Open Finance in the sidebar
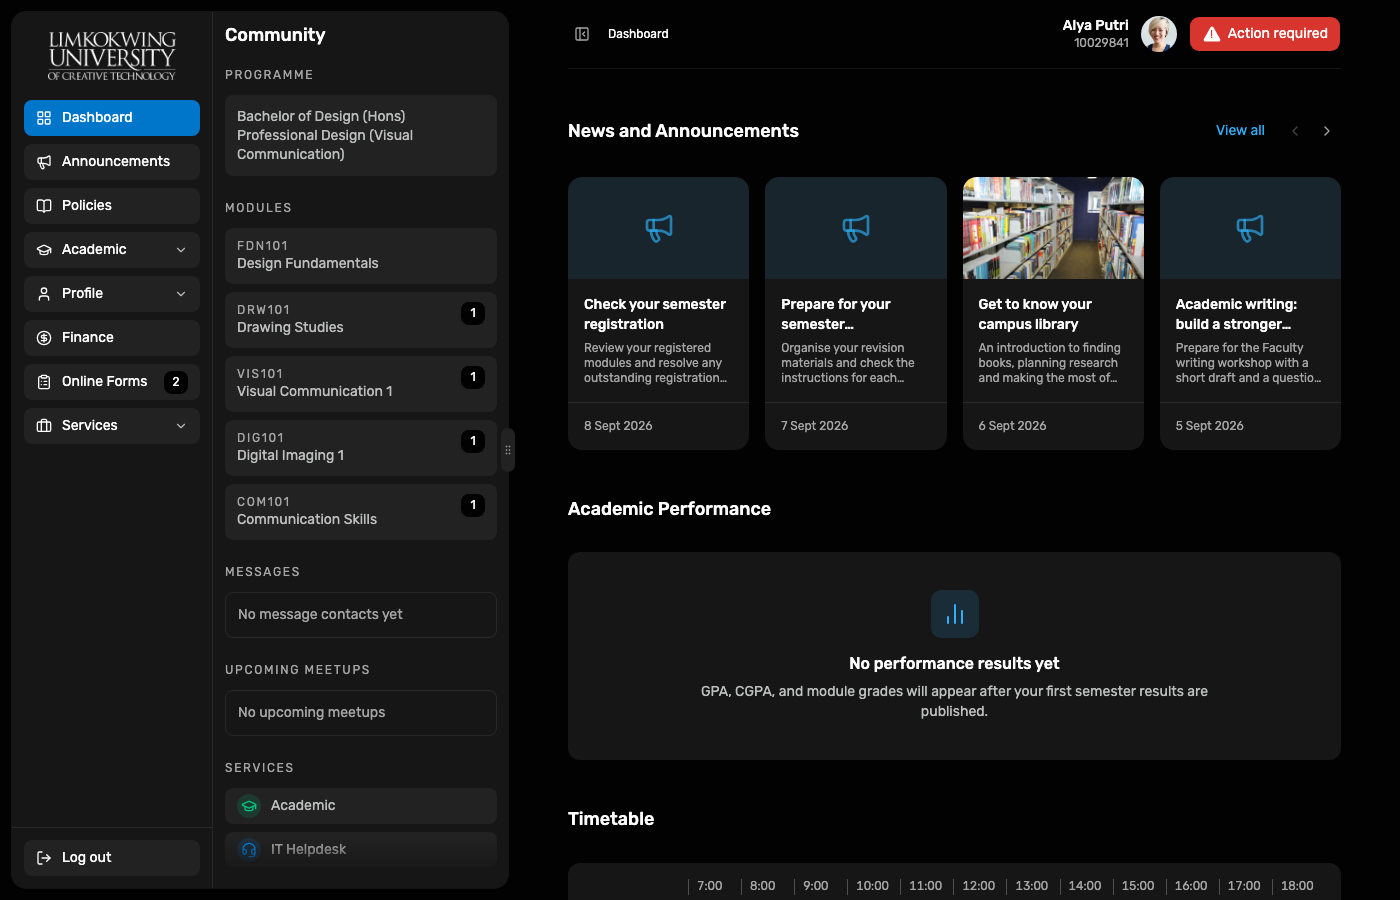The image size is (1400, 900). click(112, 338)
